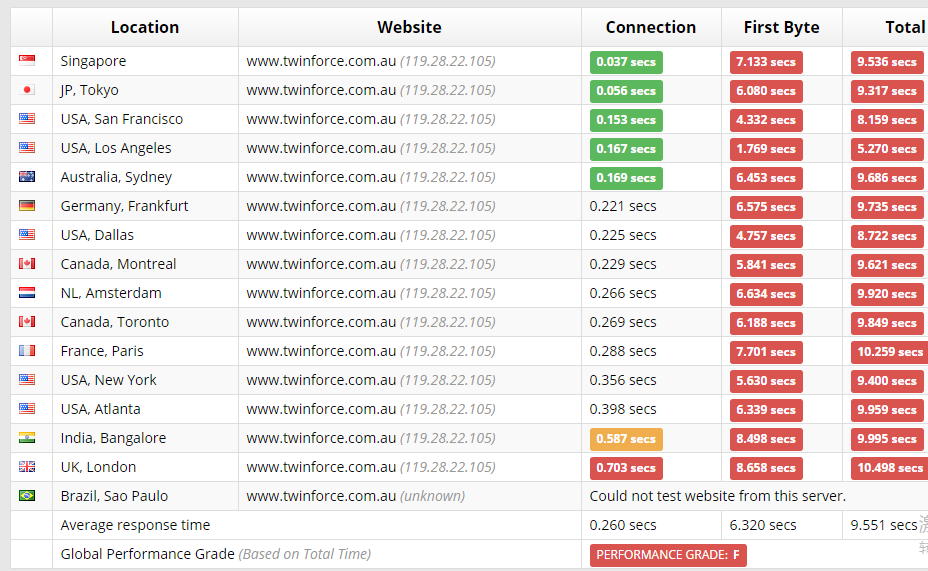Click the website URL in the Brazil row
Image resolution: width=928 pixels, height=571 pixels.
[x=321, y=496]
